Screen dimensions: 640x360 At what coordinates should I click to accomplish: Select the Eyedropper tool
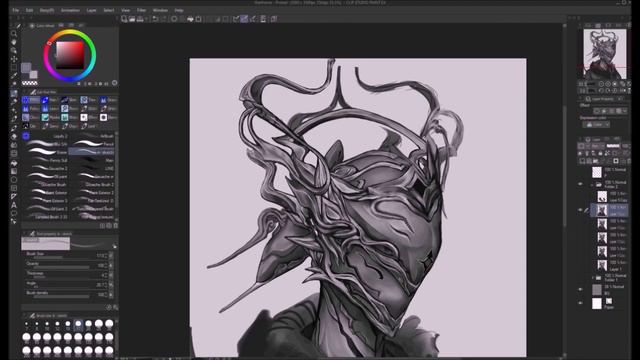[x=14, y=76]
